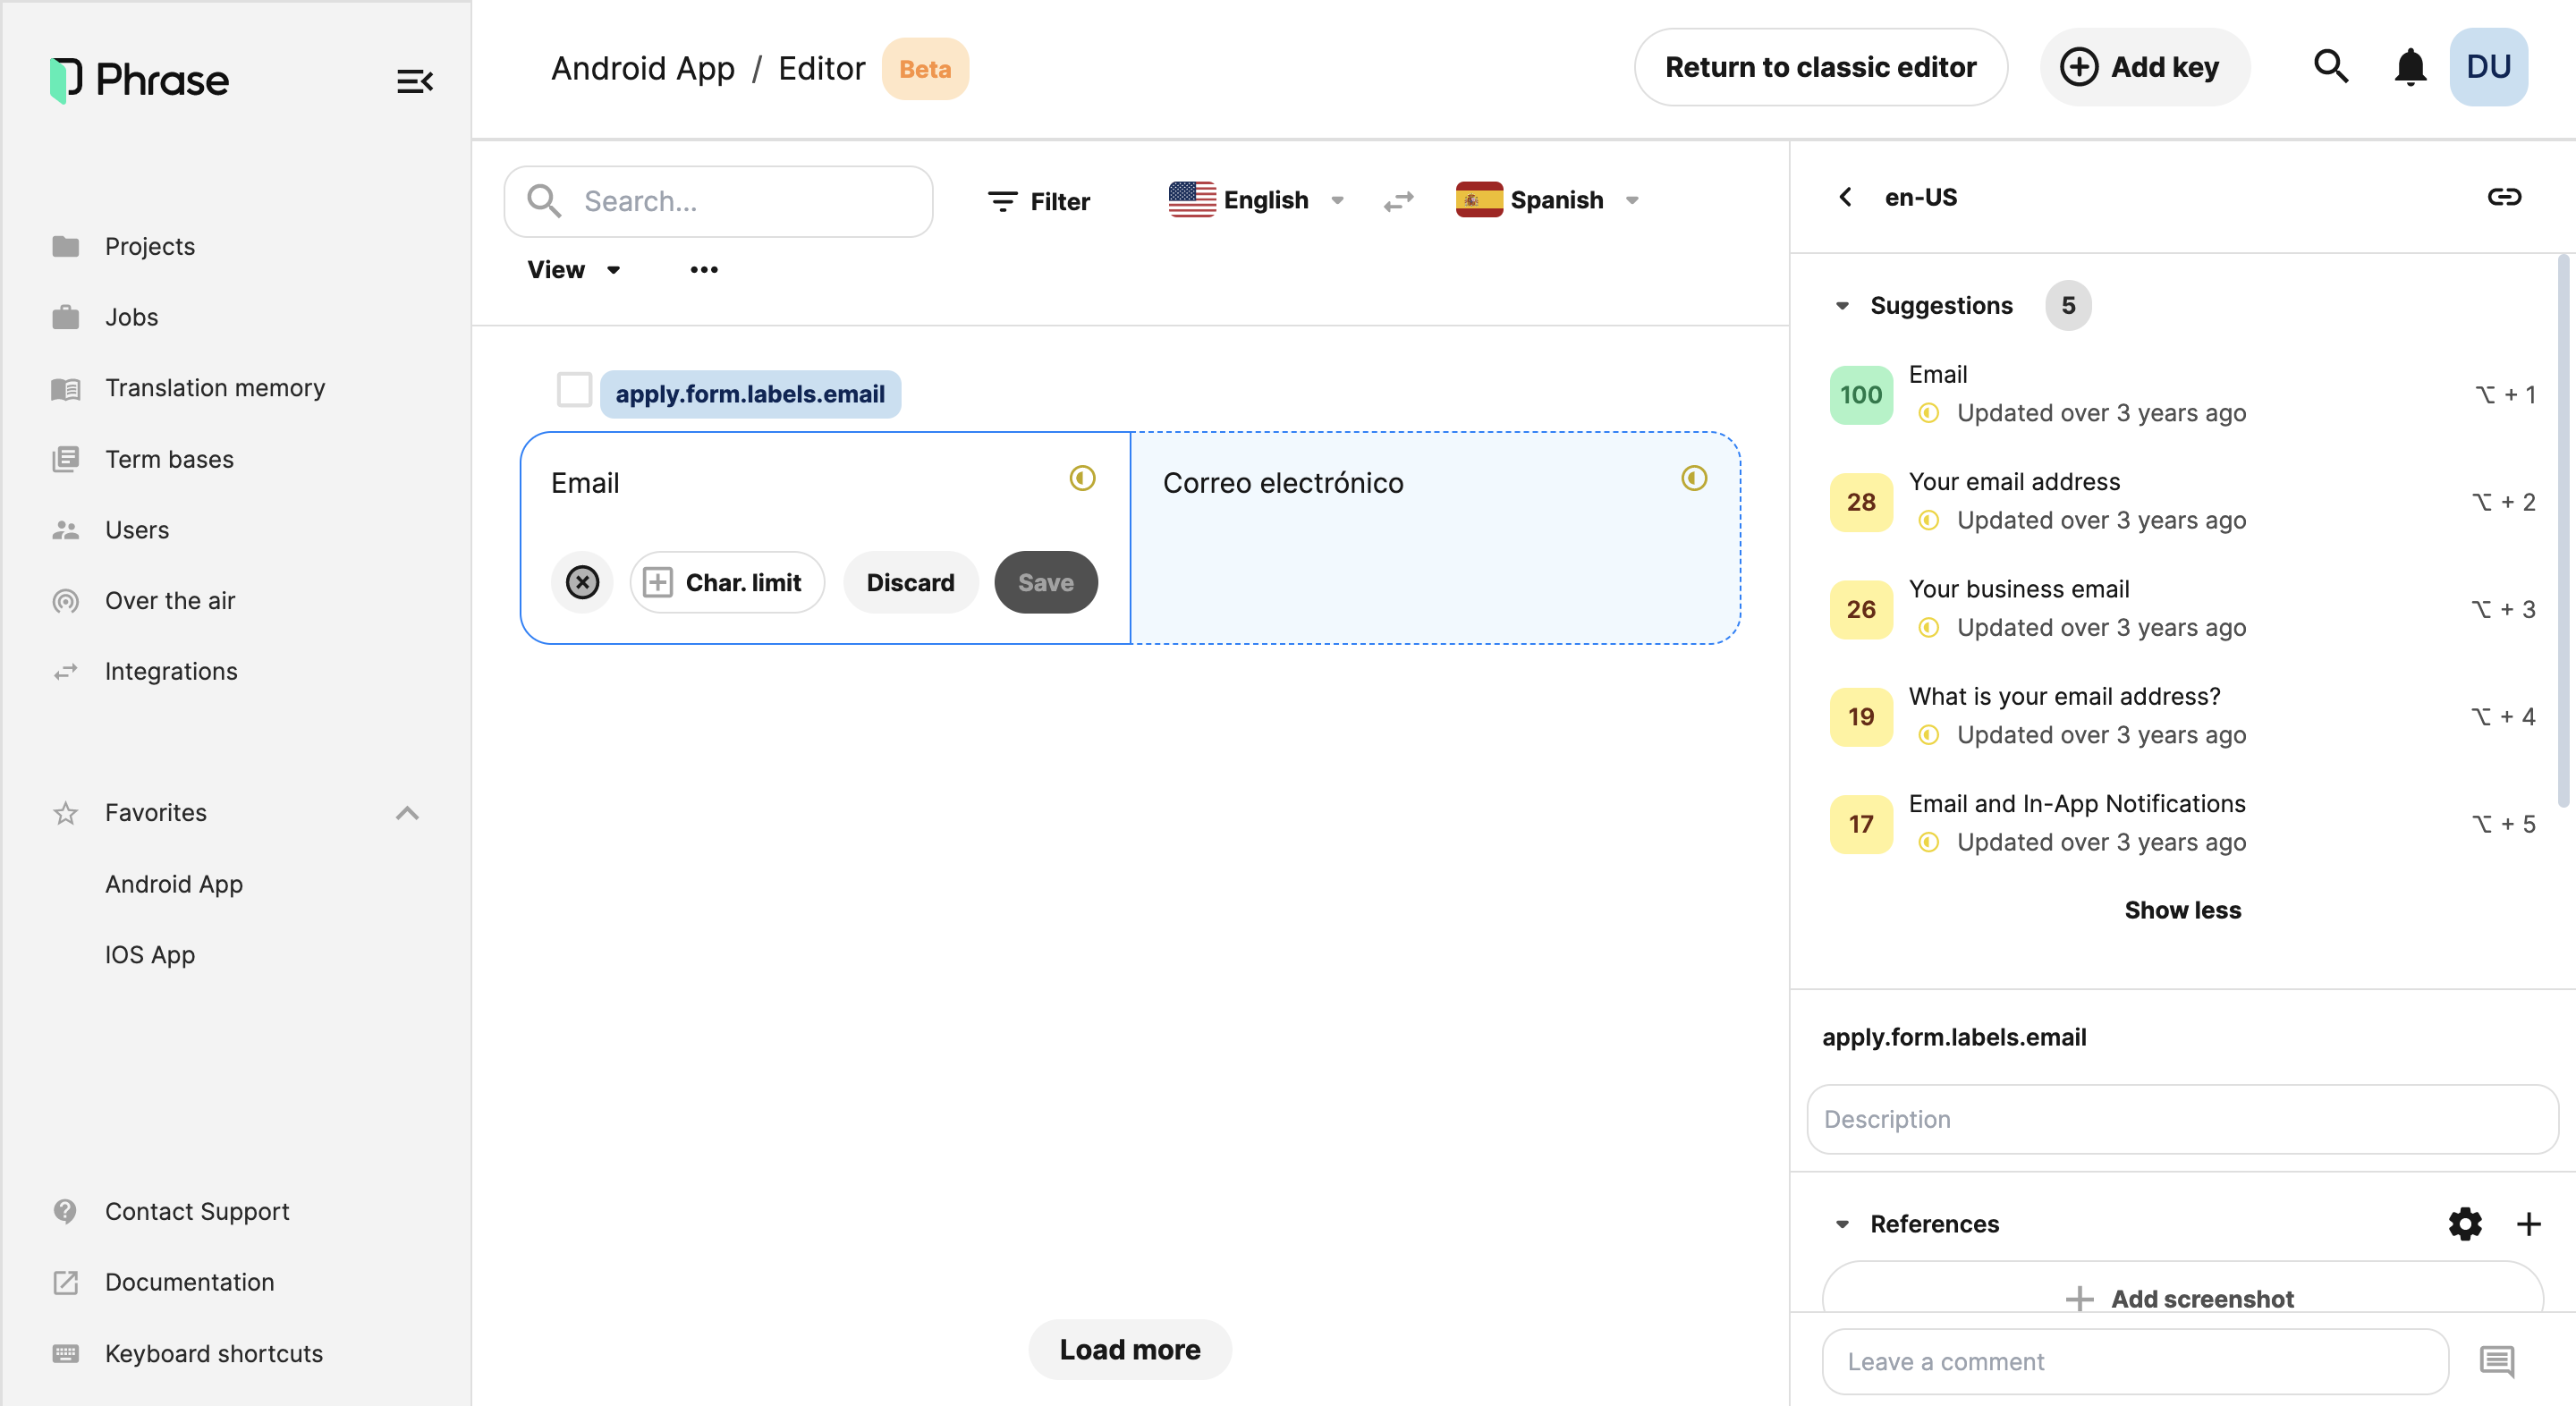Image resolution: width=2576 pixels, height=1406 pixels.
Task: Toggle the checkbox next to apply.form.labels.email
Action: click(573, 392)
